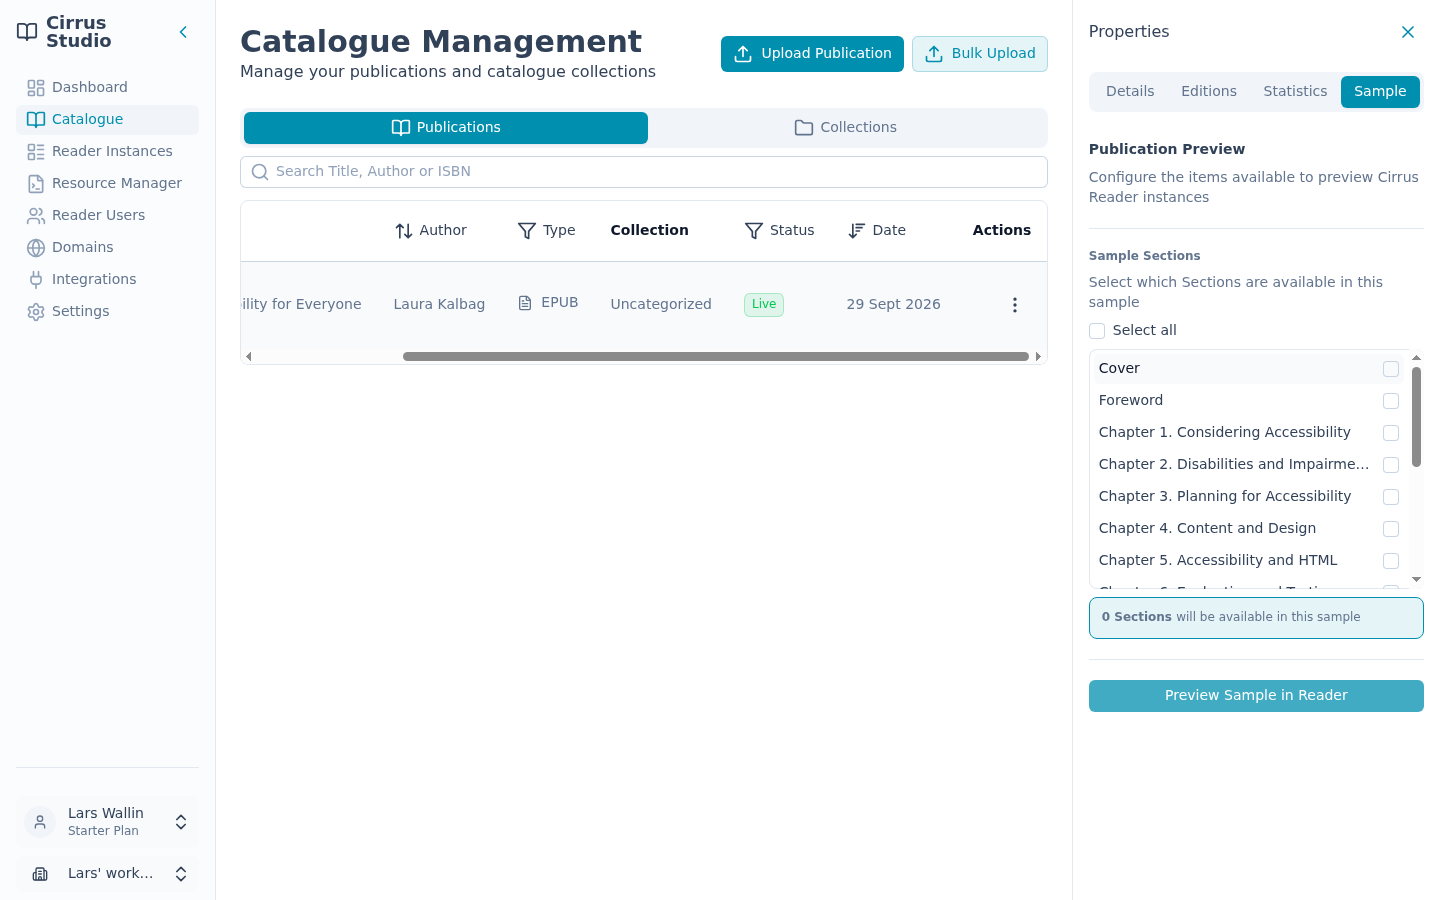
Task: Check the Foreword section checkbox
Action: [x=1391, y=401]
